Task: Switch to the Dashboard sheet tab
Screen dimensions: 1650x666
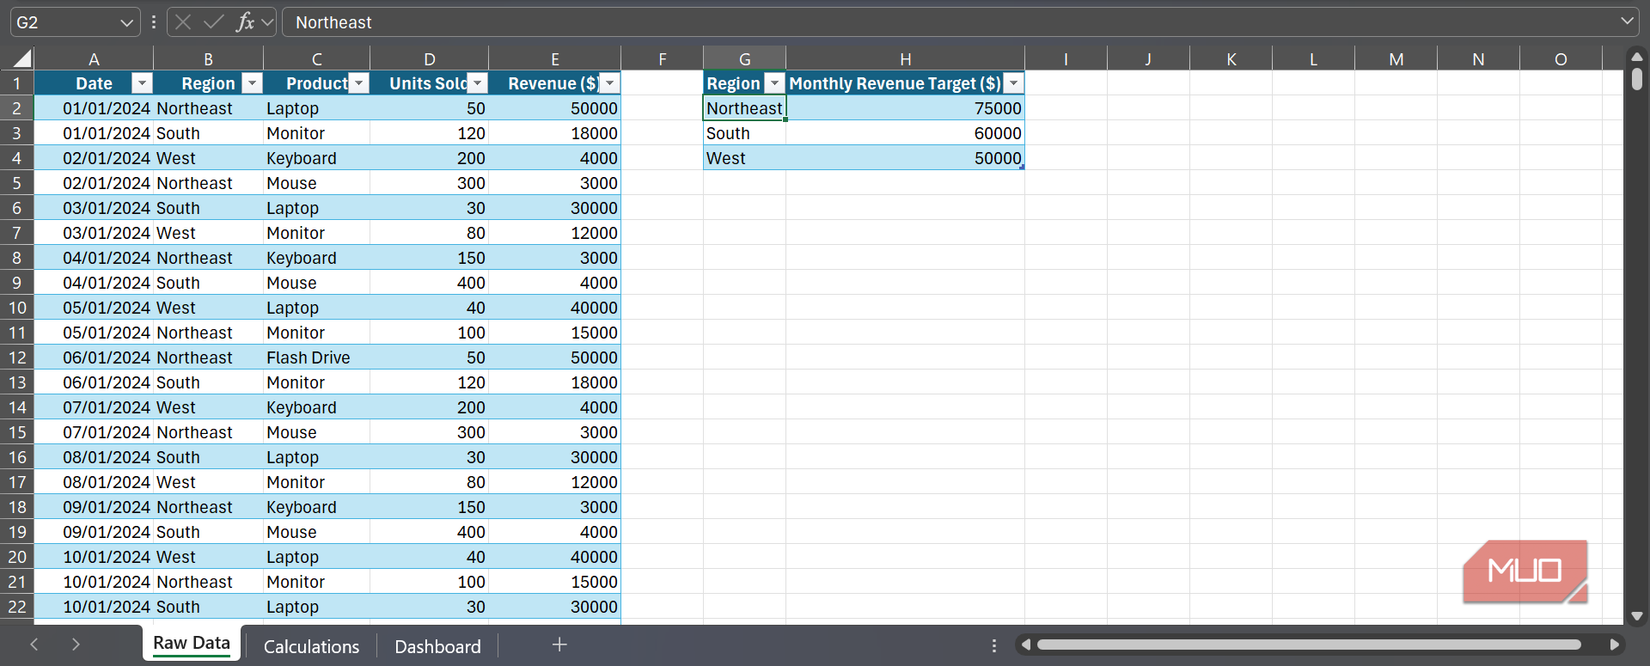Action: (x=437, y=646)
